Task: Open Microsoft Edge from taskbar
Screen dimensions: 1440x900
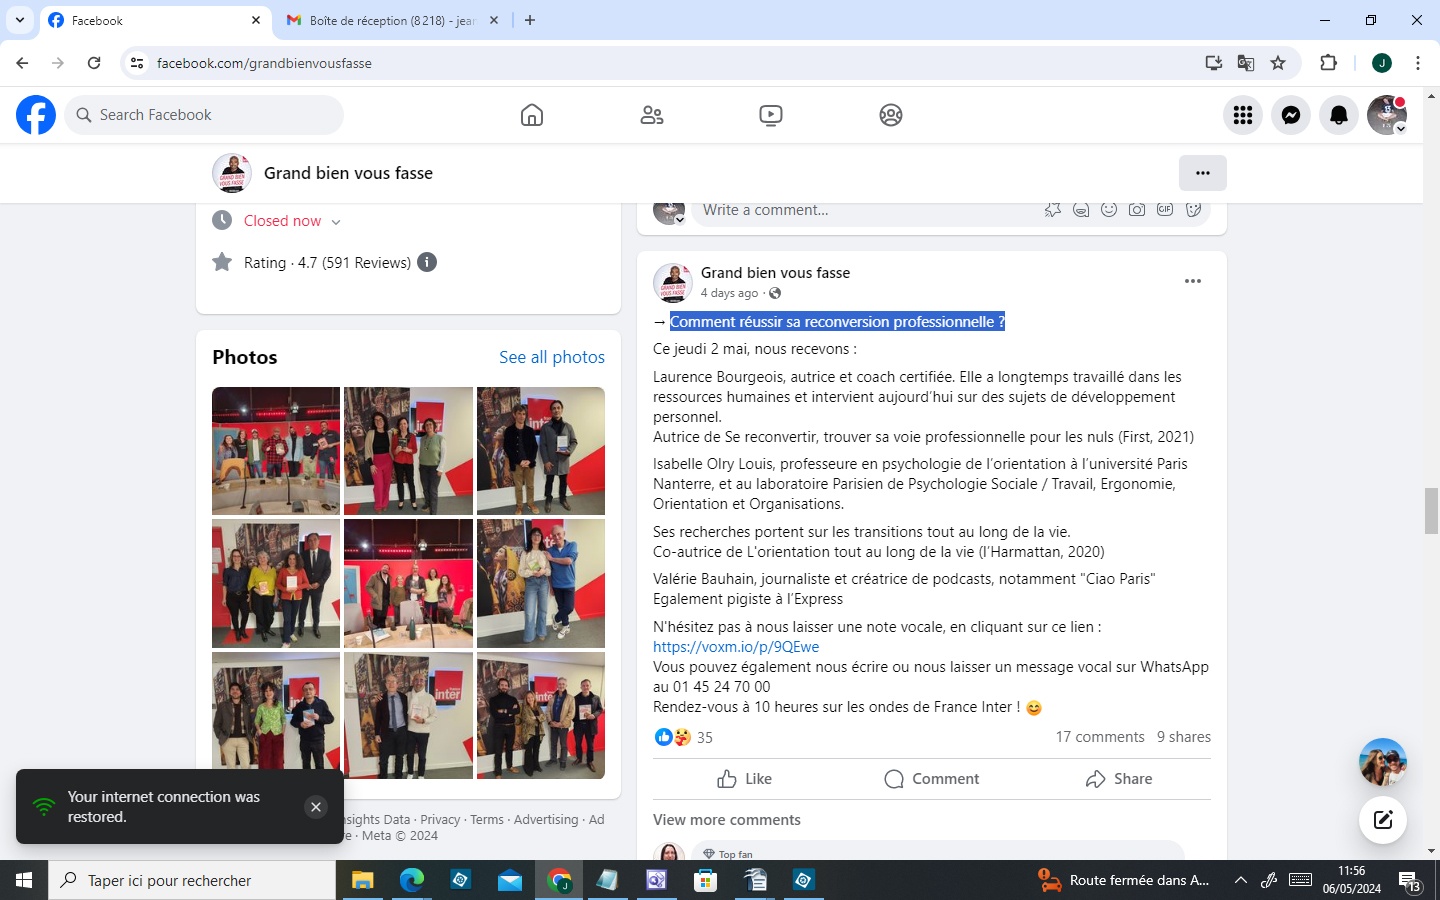Action: 411,880
